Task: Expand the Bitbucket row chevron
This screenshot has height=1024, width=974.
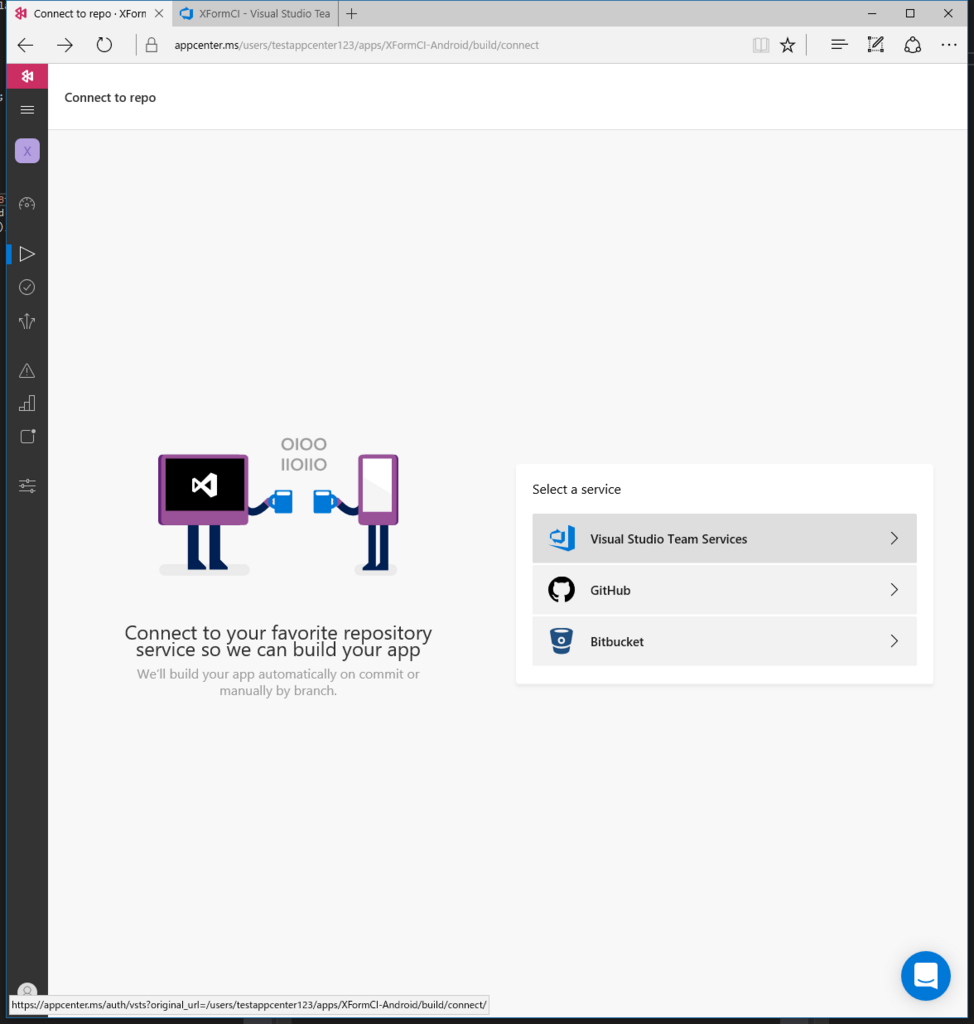Action: 894,641
